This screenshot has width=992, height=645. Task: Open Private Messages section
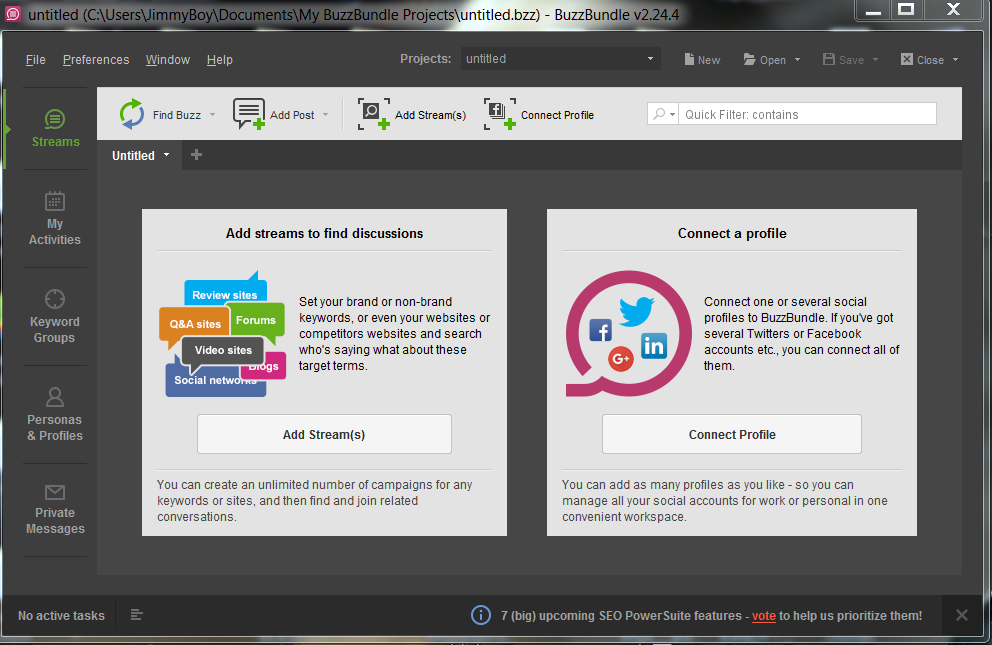pyautogui.click(x=55, y=510)
